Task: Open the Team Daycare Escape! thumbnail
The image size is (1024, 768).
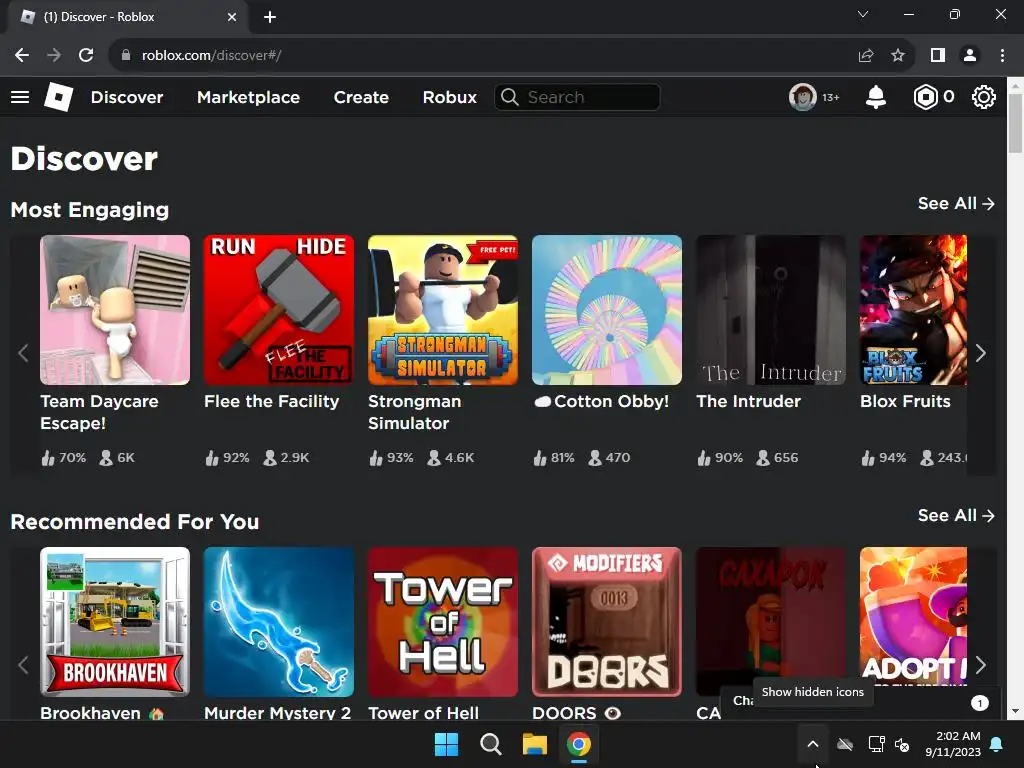Action: (115, 310)
